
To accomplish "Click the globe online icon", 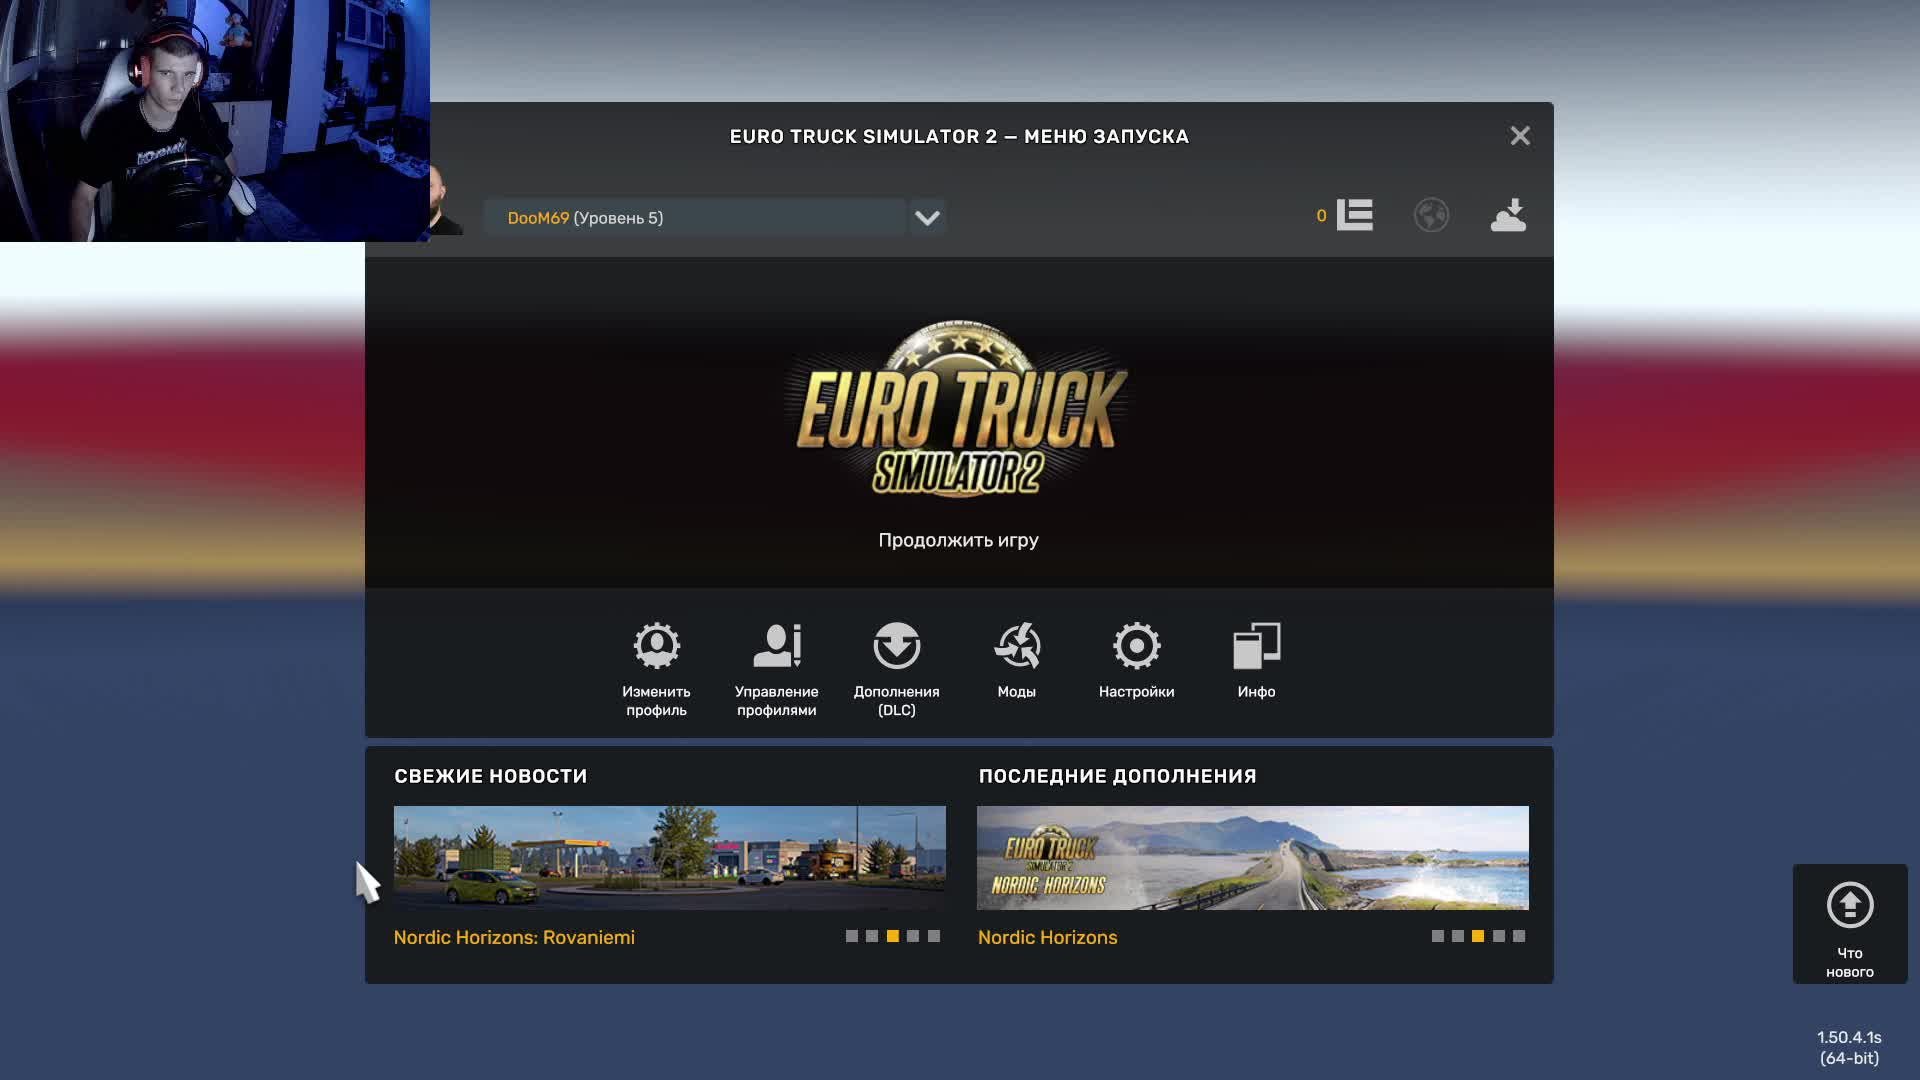I will (1431, 215).
